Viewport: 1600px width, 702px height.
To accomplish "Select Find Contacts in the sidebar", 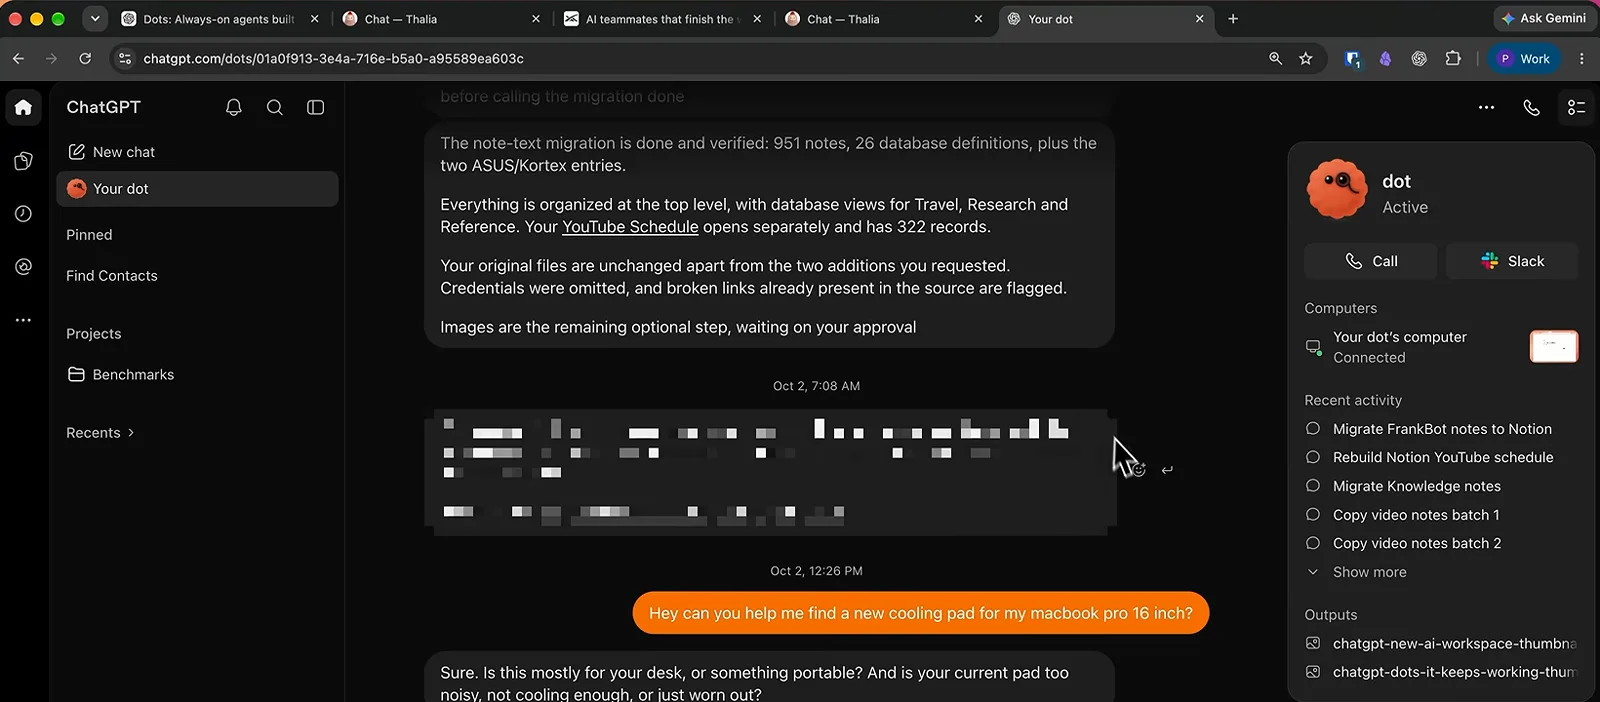I will (112, 276).
